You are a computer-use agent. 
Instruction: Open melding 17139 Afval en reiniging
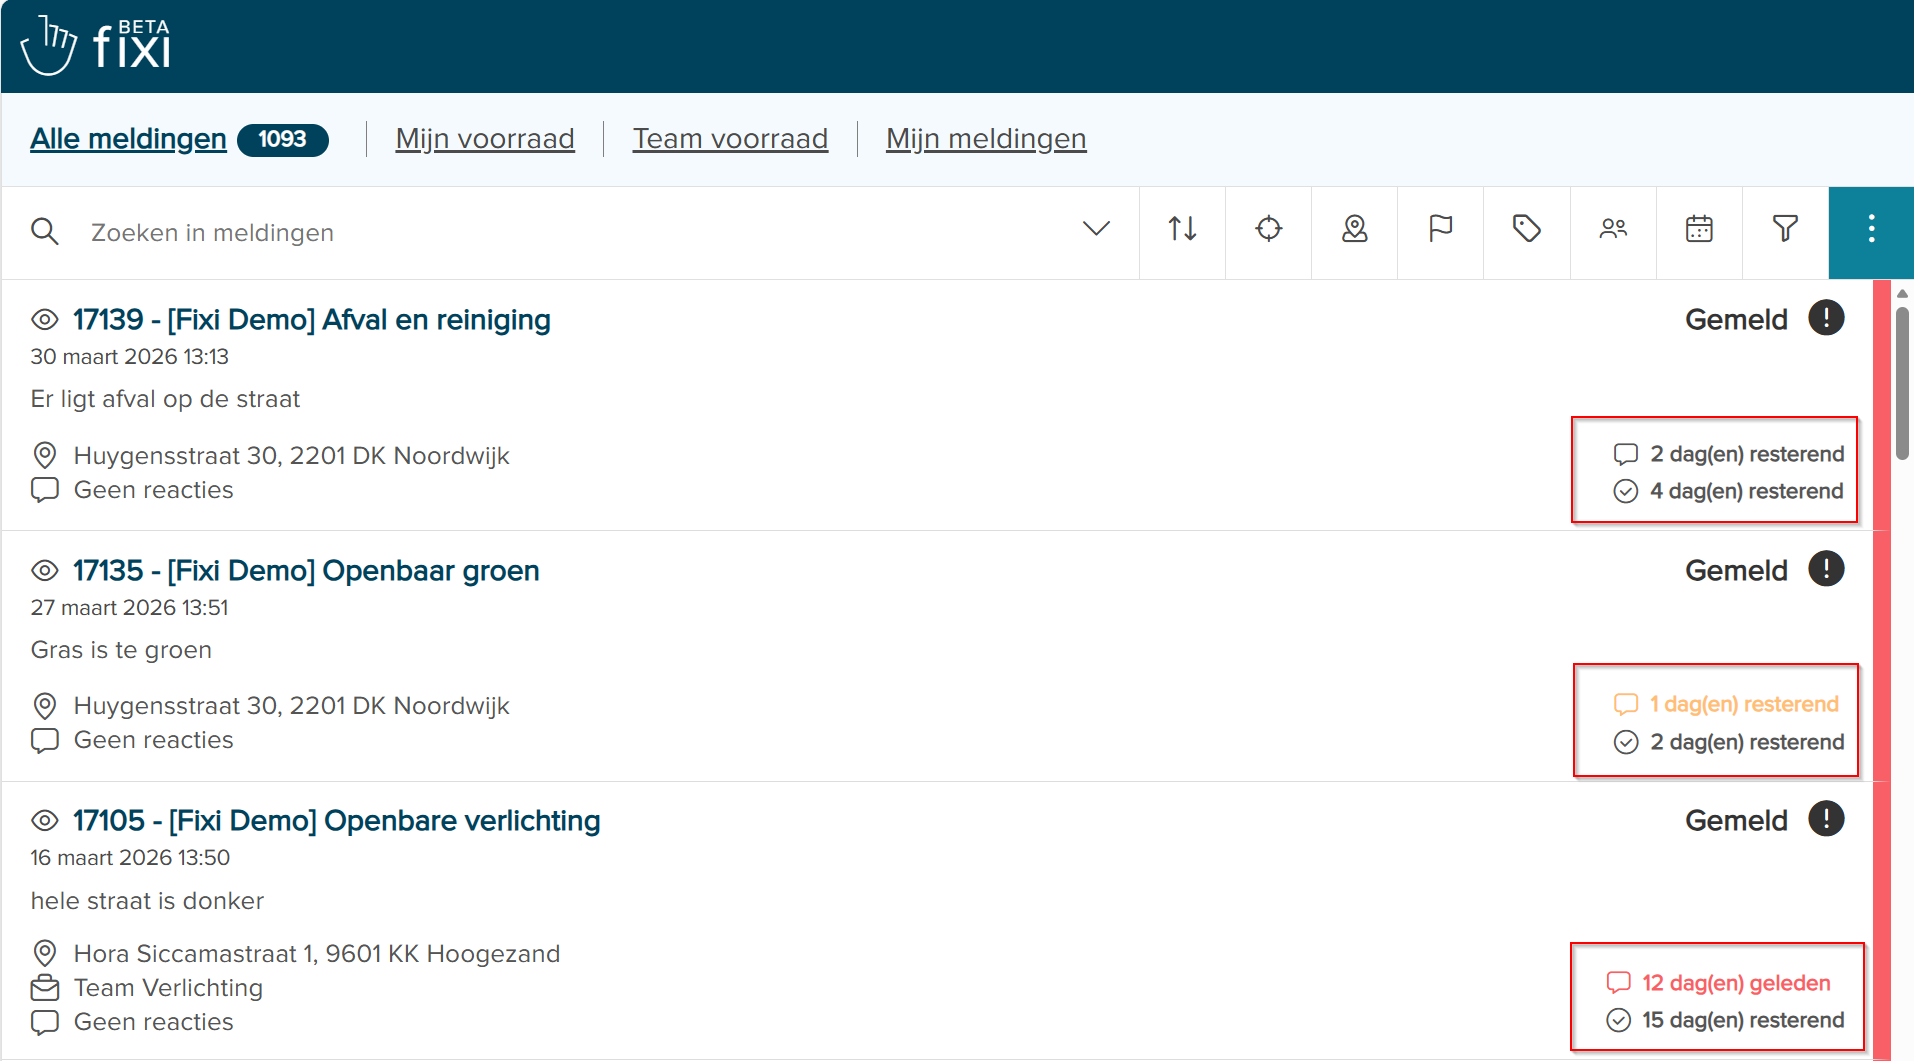pyautogui.click(x=311, y=319)
